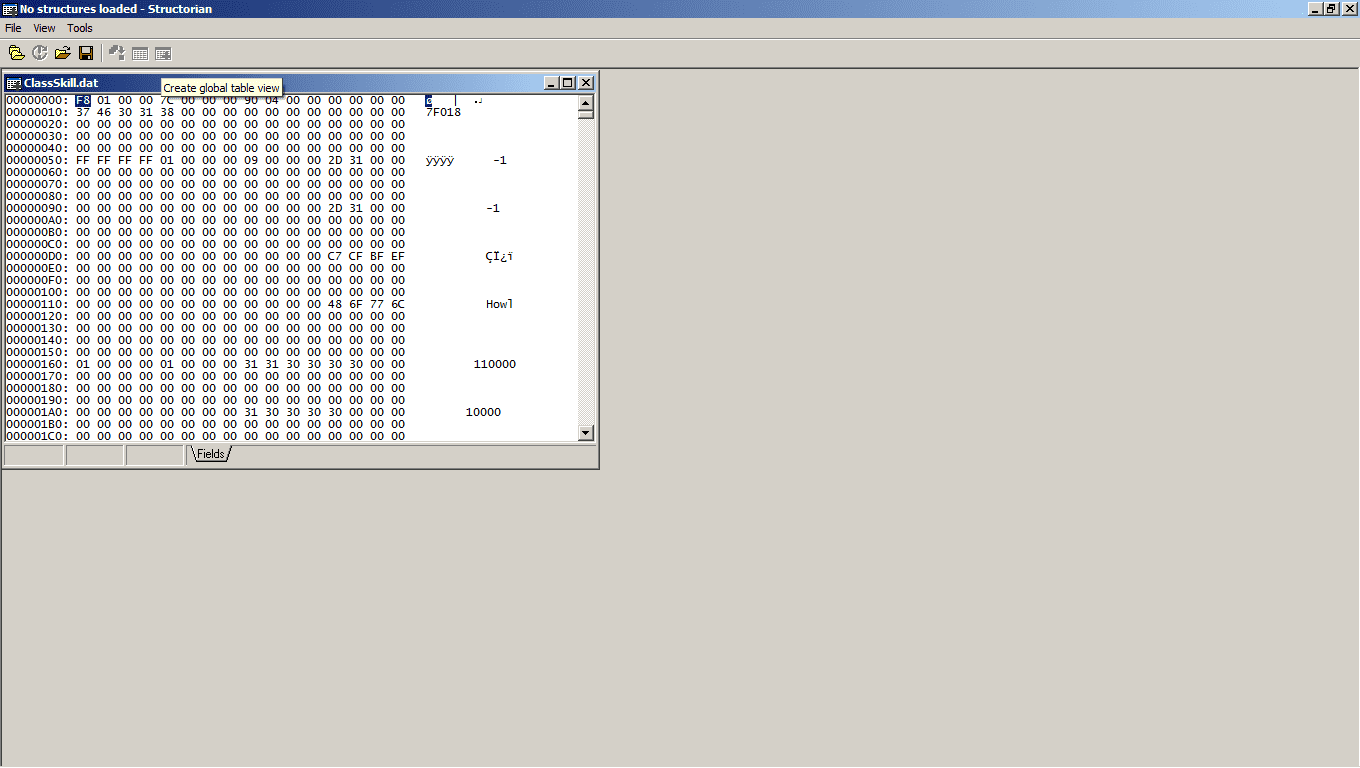Click address label 00000050
This screenshot has height=768, width=1360.
pos(37,160)
